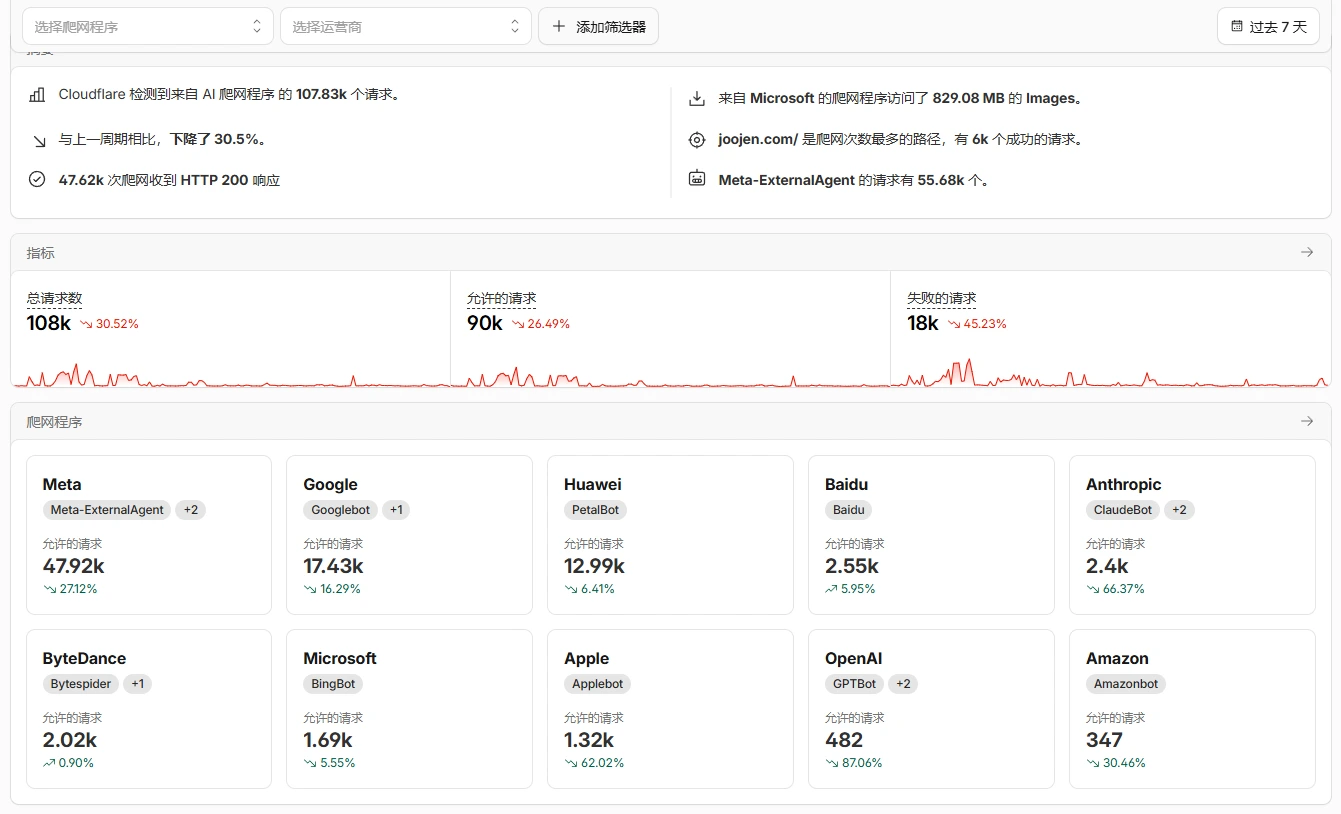1341x814 pixels.
Task: Open the 指标 section arrow
Action: (x=1306, y=252)
